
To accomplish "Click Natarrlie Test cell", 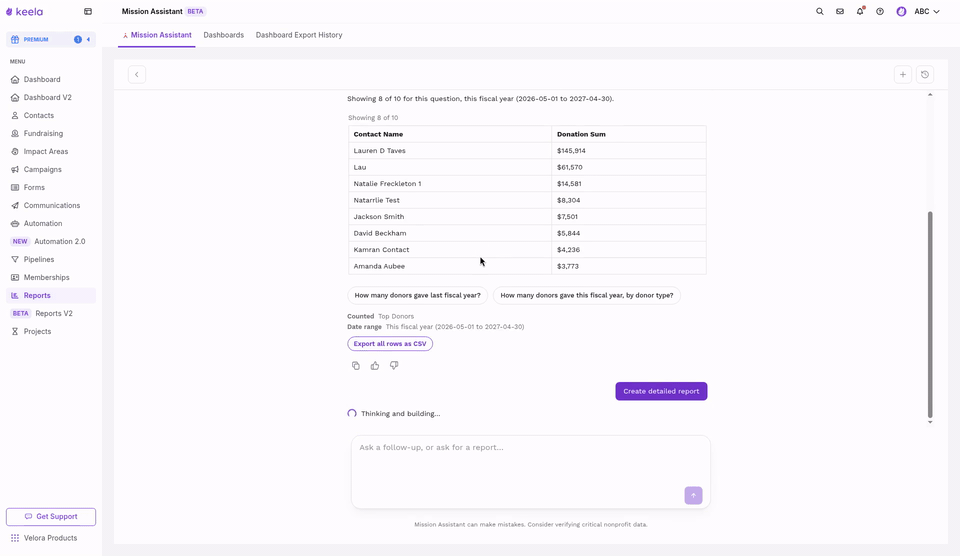I will [x=450, y=200].
